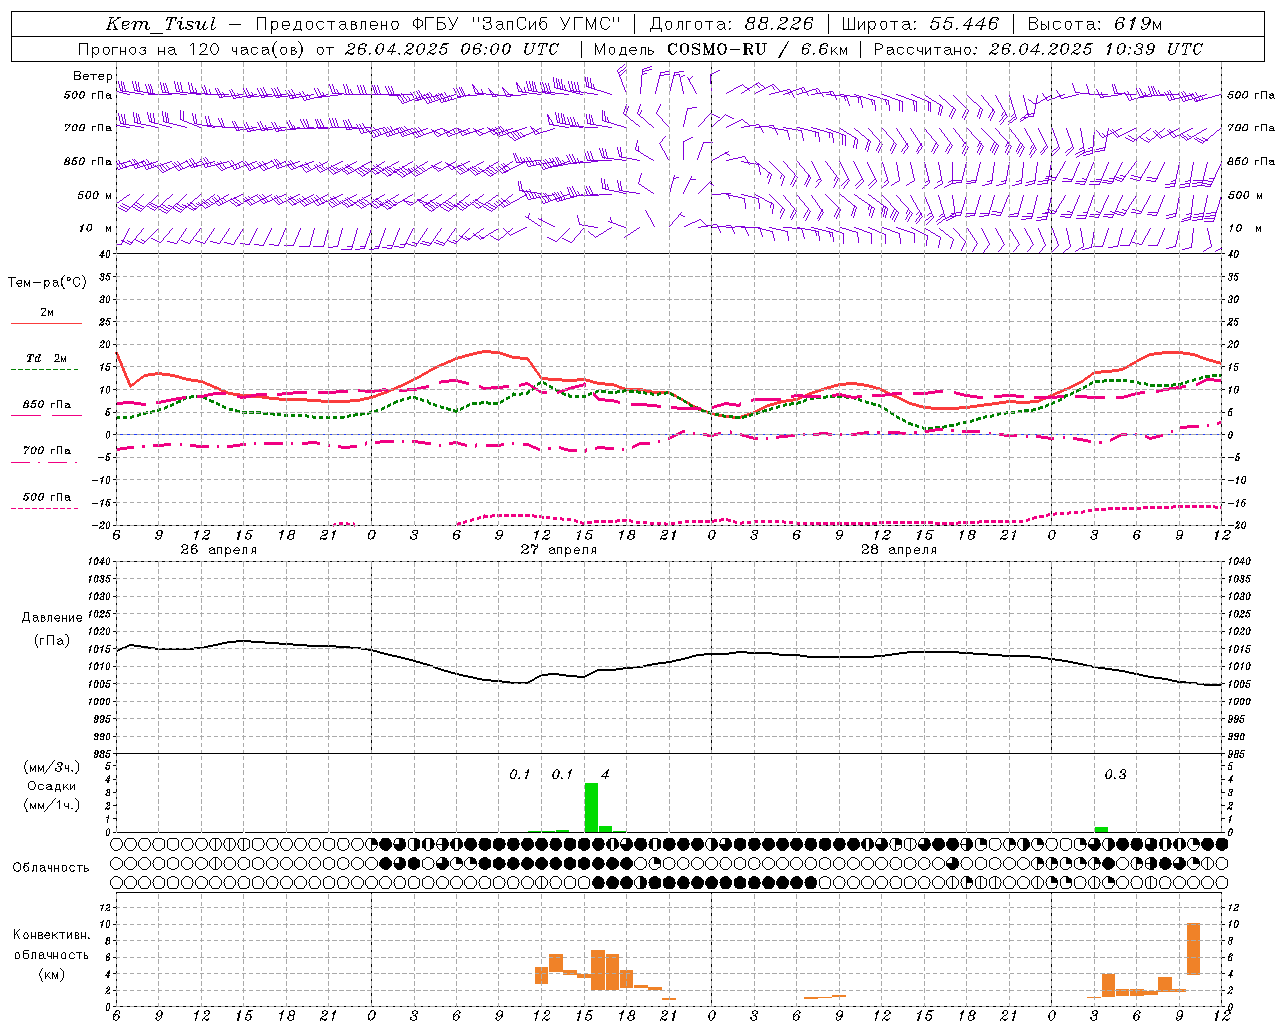Click the (км) unit label
The image size is (1280, 1024).
[51, 974]
